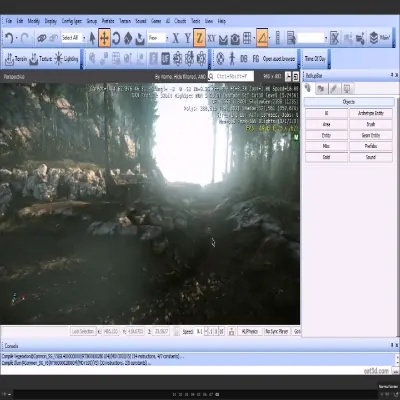Open the DB database view icon
The width and height of the screenshot is (400, 400).
click(x=244, y=59)
